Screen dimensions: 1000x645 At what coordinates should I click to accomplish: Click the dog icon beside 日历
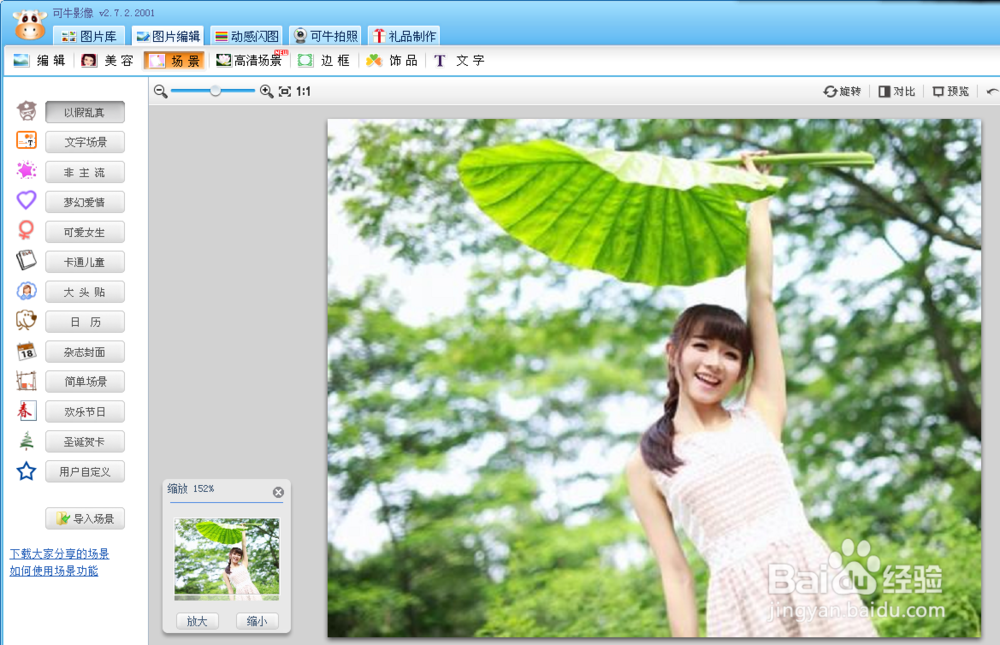pyautogui.click(x=26, y=320)
